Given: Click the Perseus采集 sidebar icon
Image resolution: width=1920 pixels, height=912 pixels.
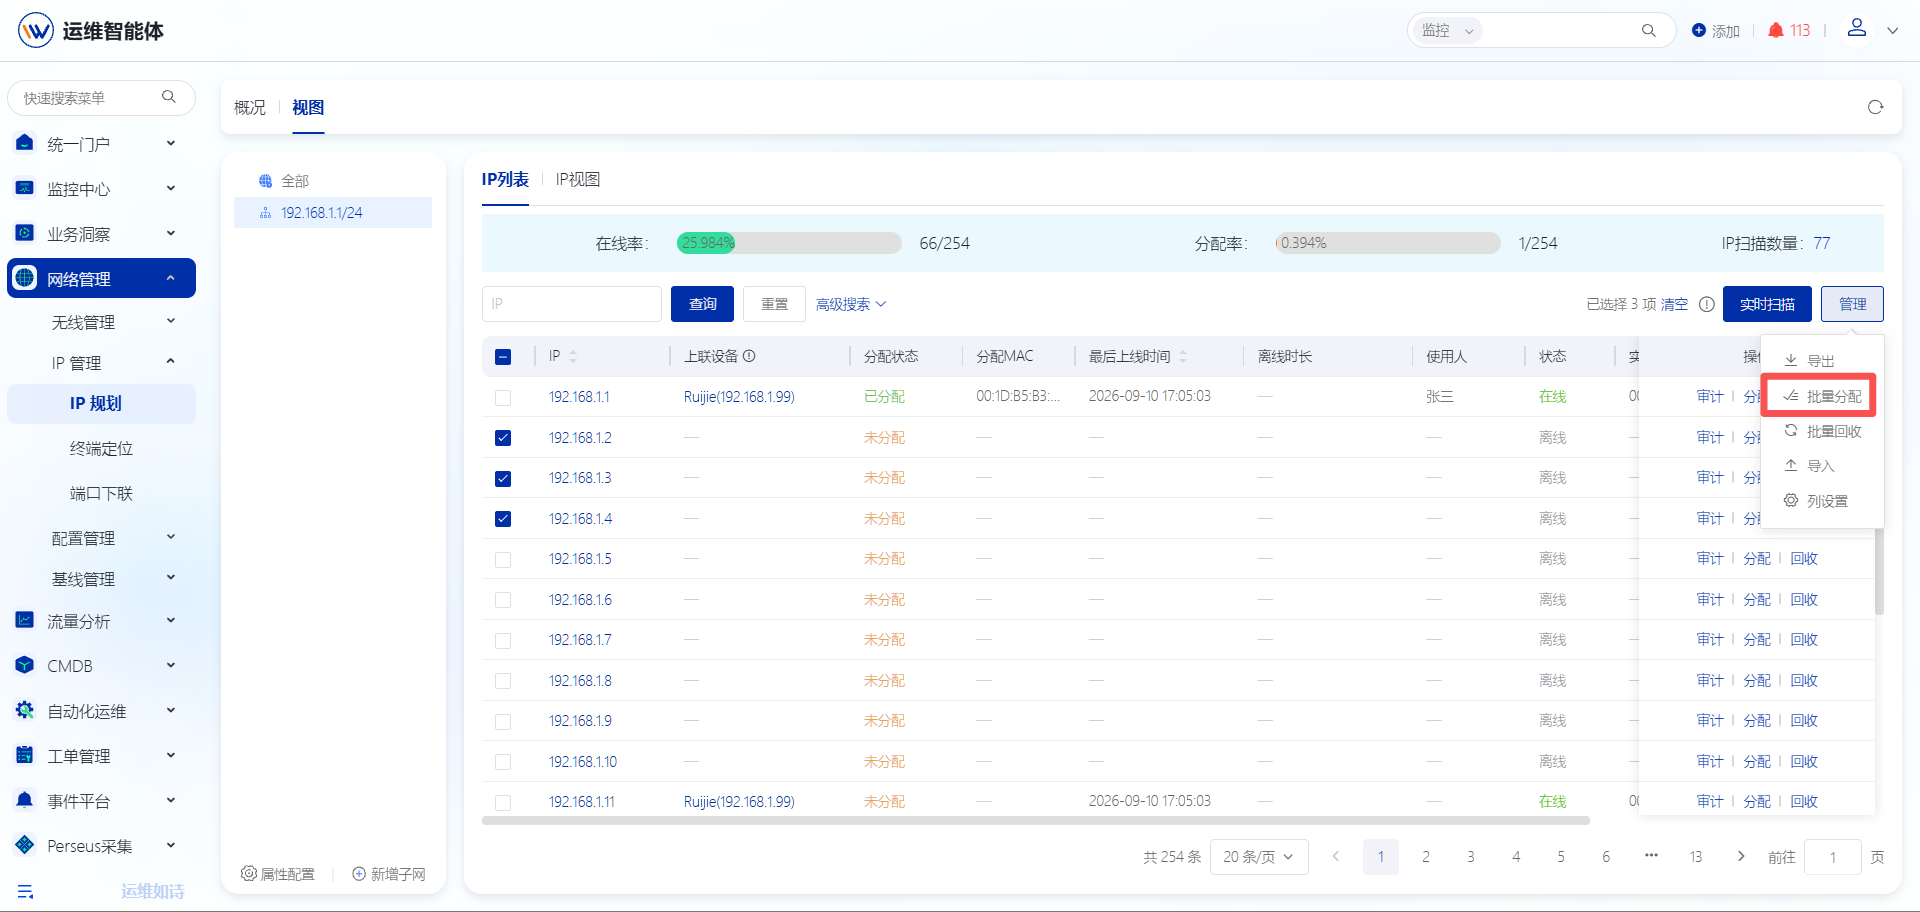Looking at the screenshot, I should click(x=25, y=845).
